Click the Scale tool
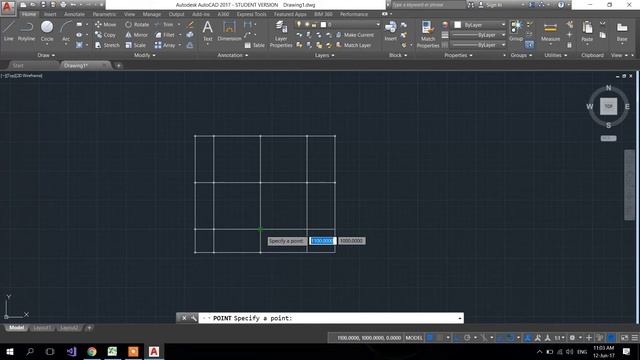Viewport: 640px width, 360px height. pos(136,45)
